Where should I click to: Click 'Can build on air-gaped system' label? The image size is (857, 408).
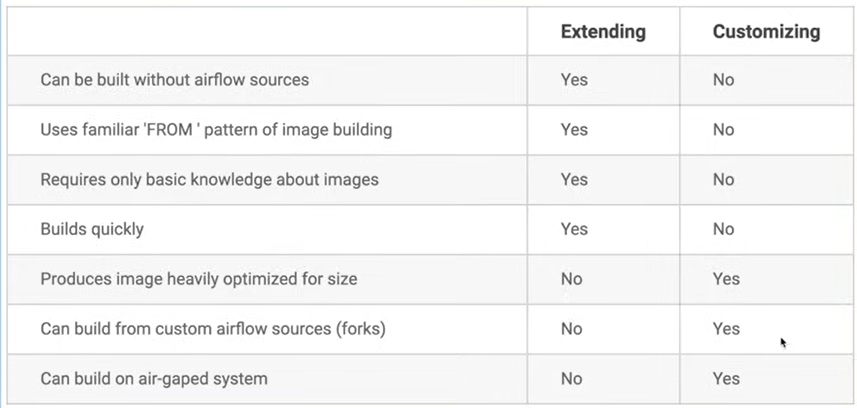tap(154, 378)
